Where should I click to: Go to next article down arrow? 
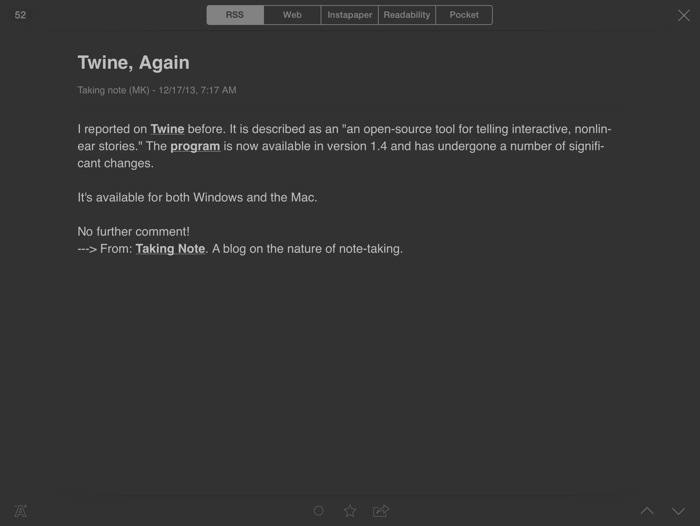point(678,511)
